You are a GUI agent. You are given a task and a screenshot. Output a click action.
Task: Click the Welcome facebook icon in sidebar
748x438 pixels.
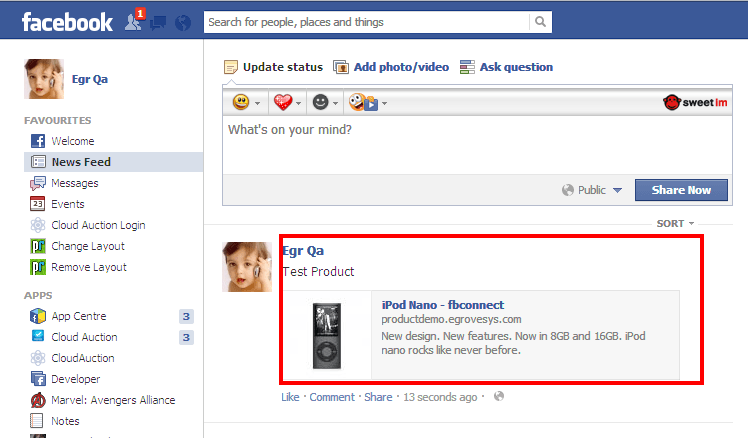(38, 141)
